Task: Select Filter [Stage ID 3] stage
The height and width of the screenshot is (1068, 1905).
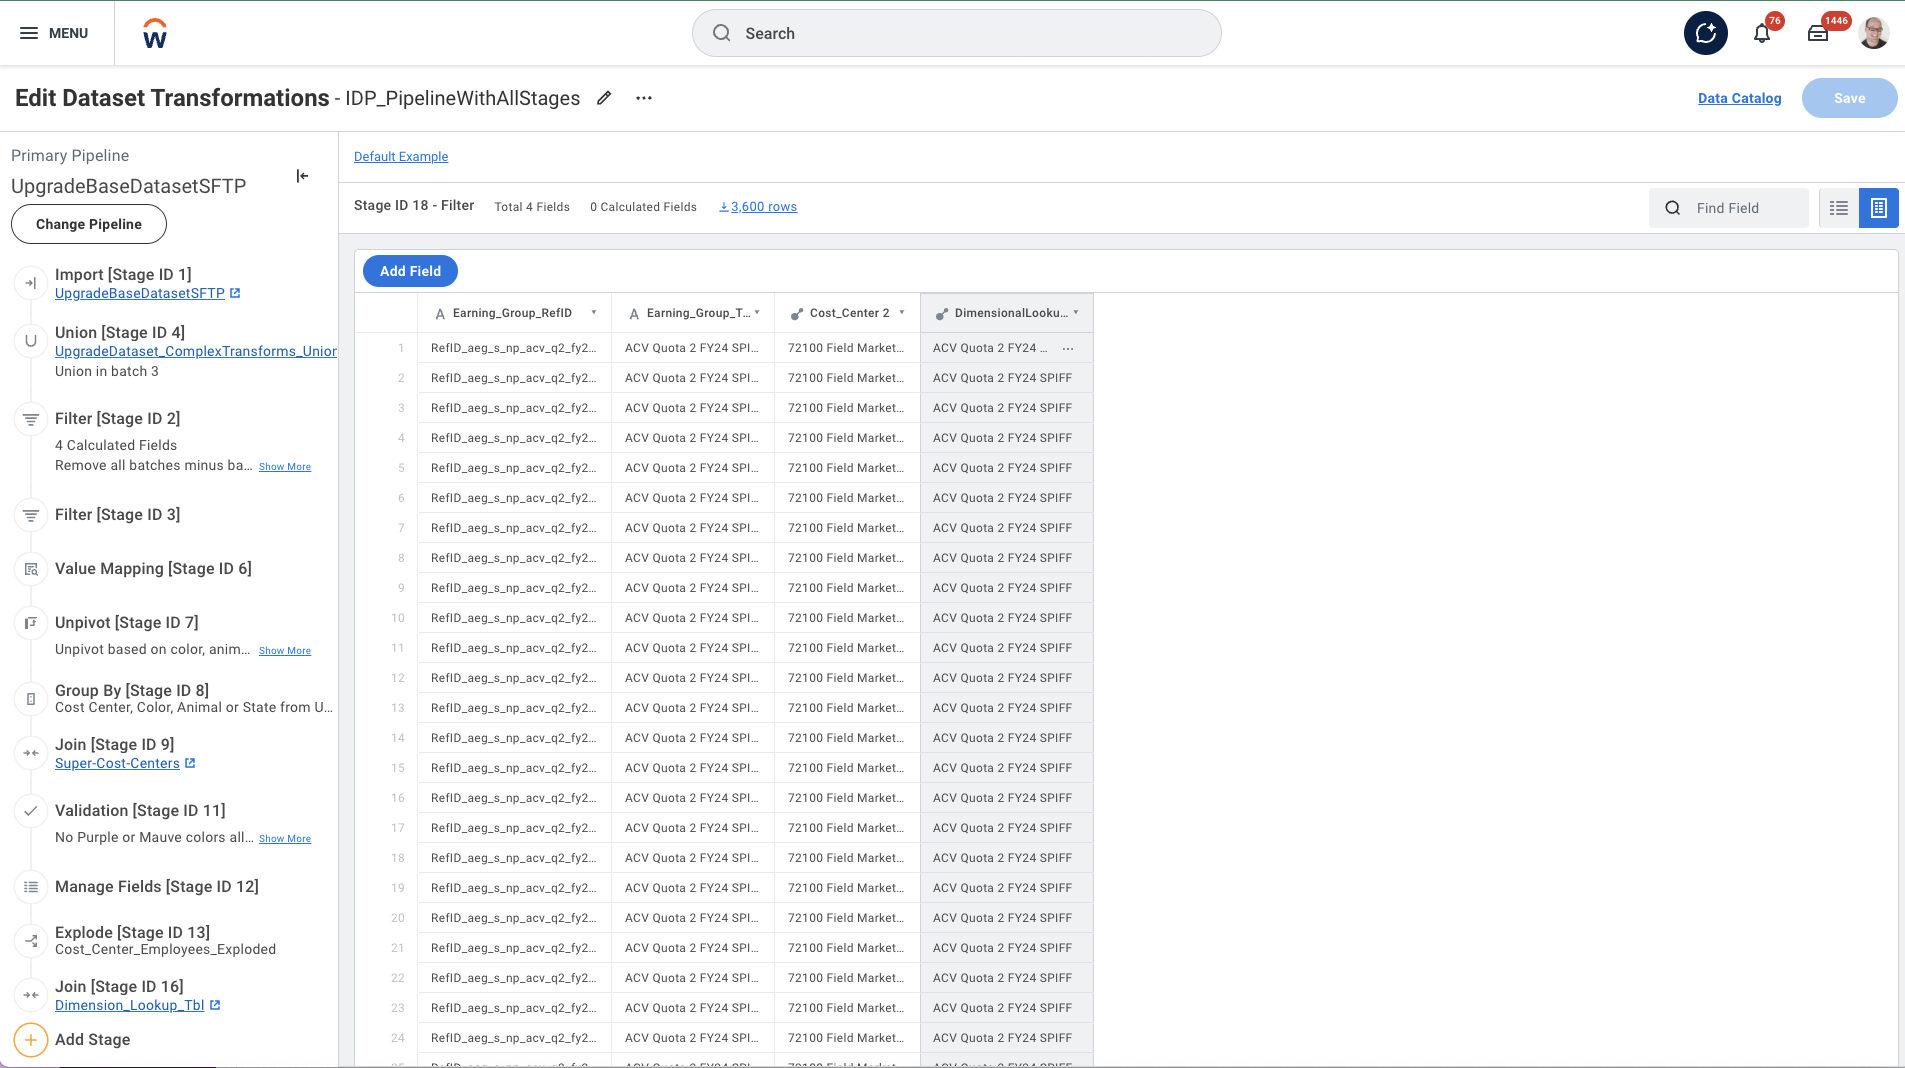Action: click(118, 515)
